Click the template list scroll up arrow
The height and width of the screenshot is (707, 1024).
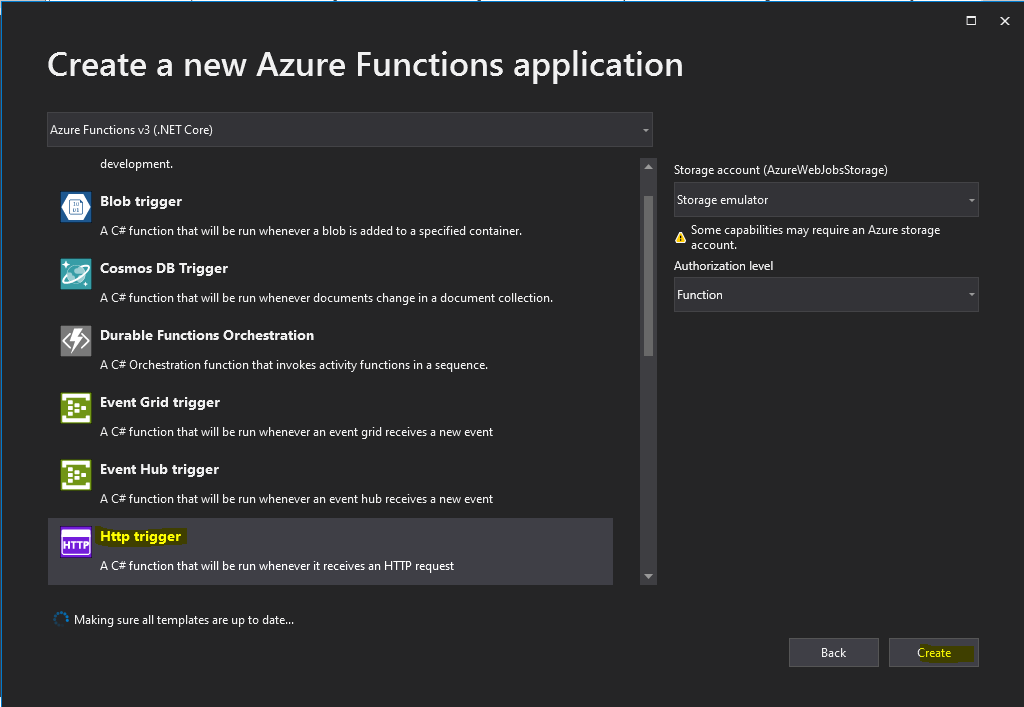[648, 167]
